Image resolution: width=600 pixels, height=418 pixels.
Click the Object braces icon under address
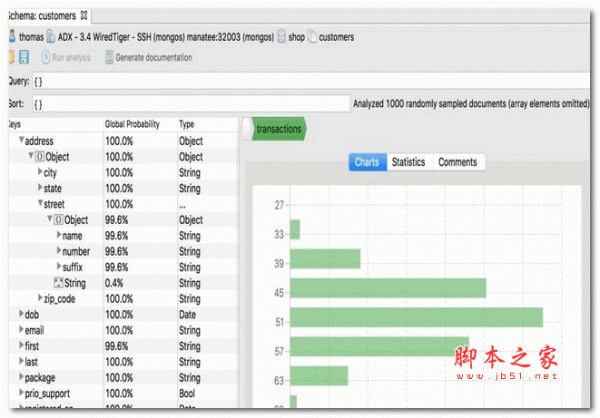click(40, 157)
